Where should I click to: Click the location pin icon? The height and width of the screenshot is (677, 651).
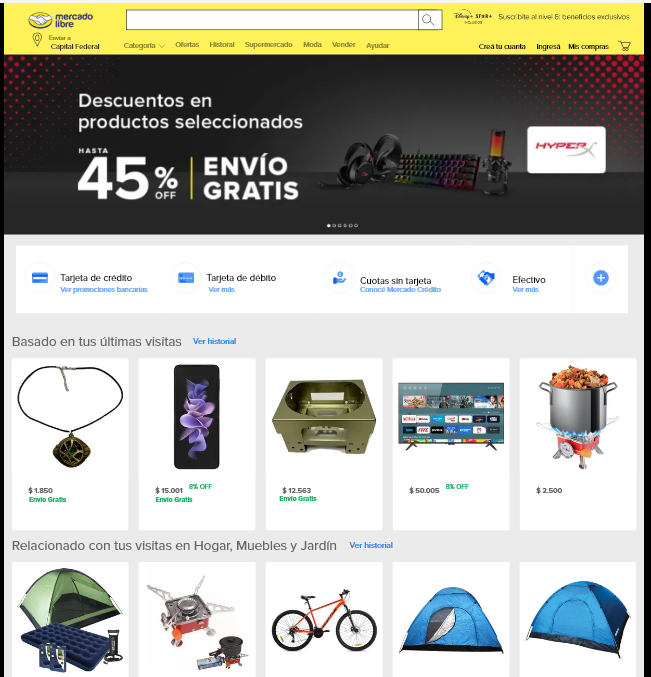click(x=38, y=40)
